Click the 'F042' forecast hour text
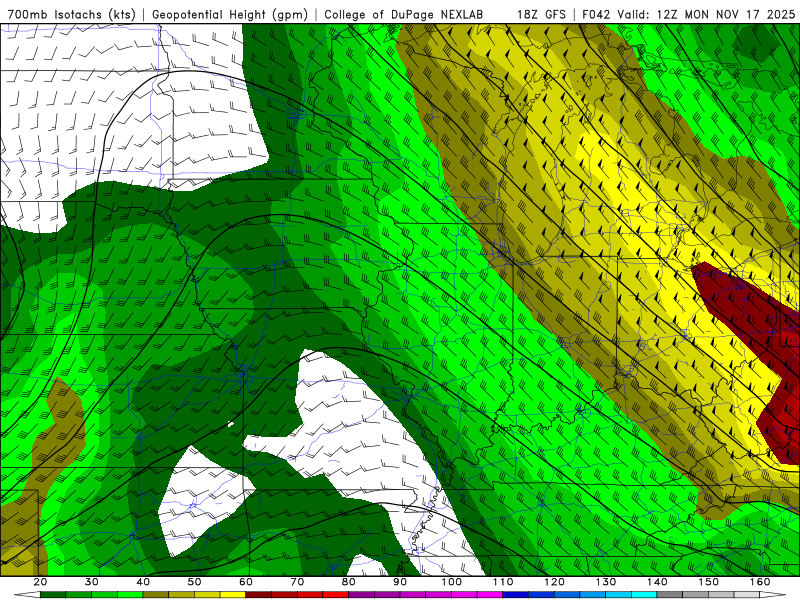This screenshot has height=600, width=800. tap(596, 14)
